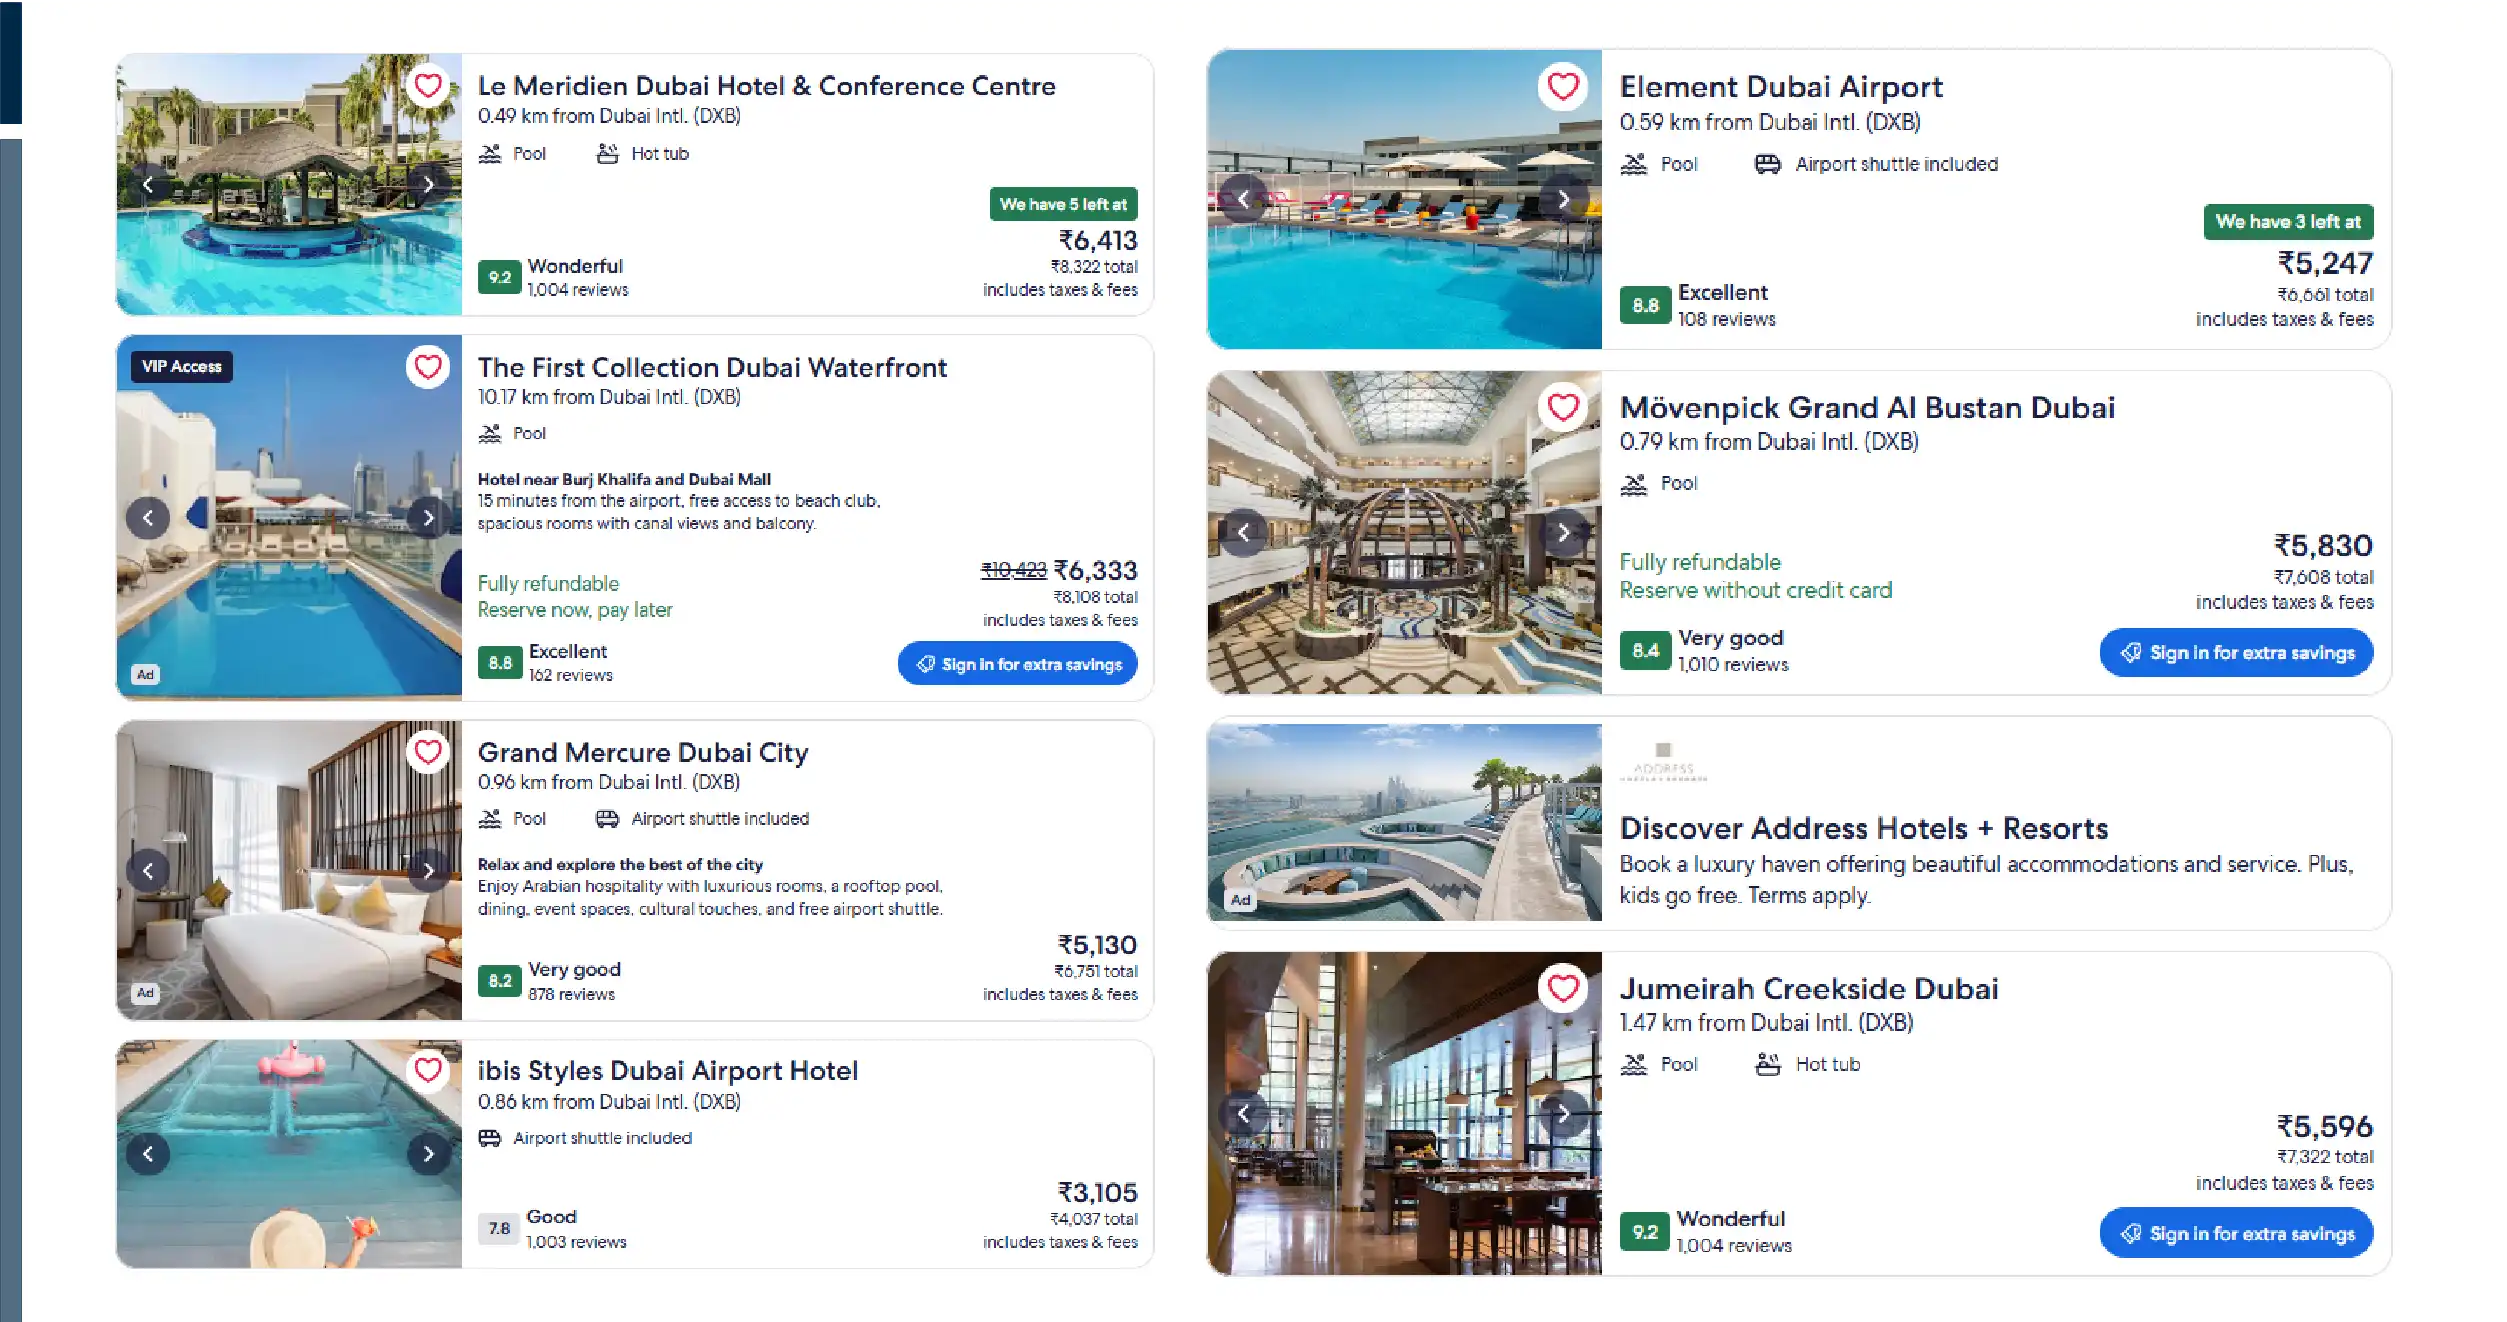Open Grand Mercure Dubai City listing title
Viewport: 2507px width, 1322px height.
[643, 752]
